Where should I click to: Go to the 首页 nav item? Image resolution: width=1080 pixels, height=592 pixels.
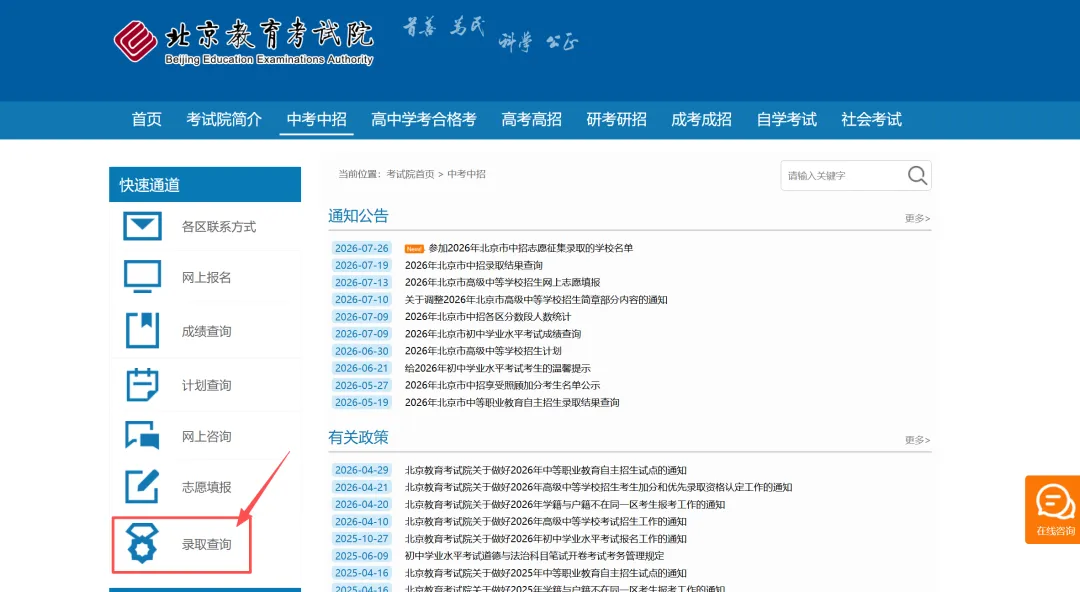(147, 119)
